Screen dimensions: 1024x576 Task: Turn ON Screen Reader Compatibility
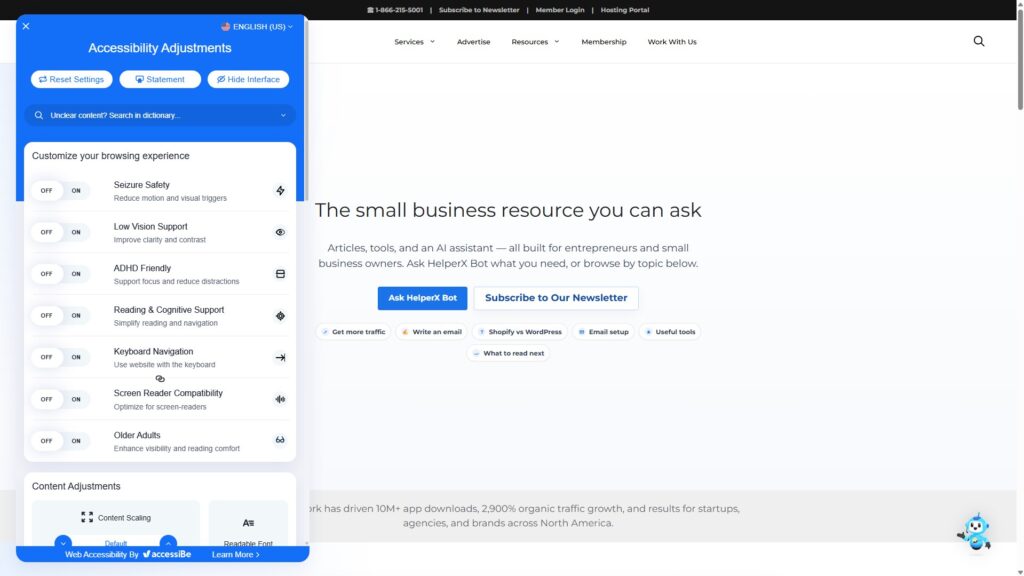click(76, 399)
